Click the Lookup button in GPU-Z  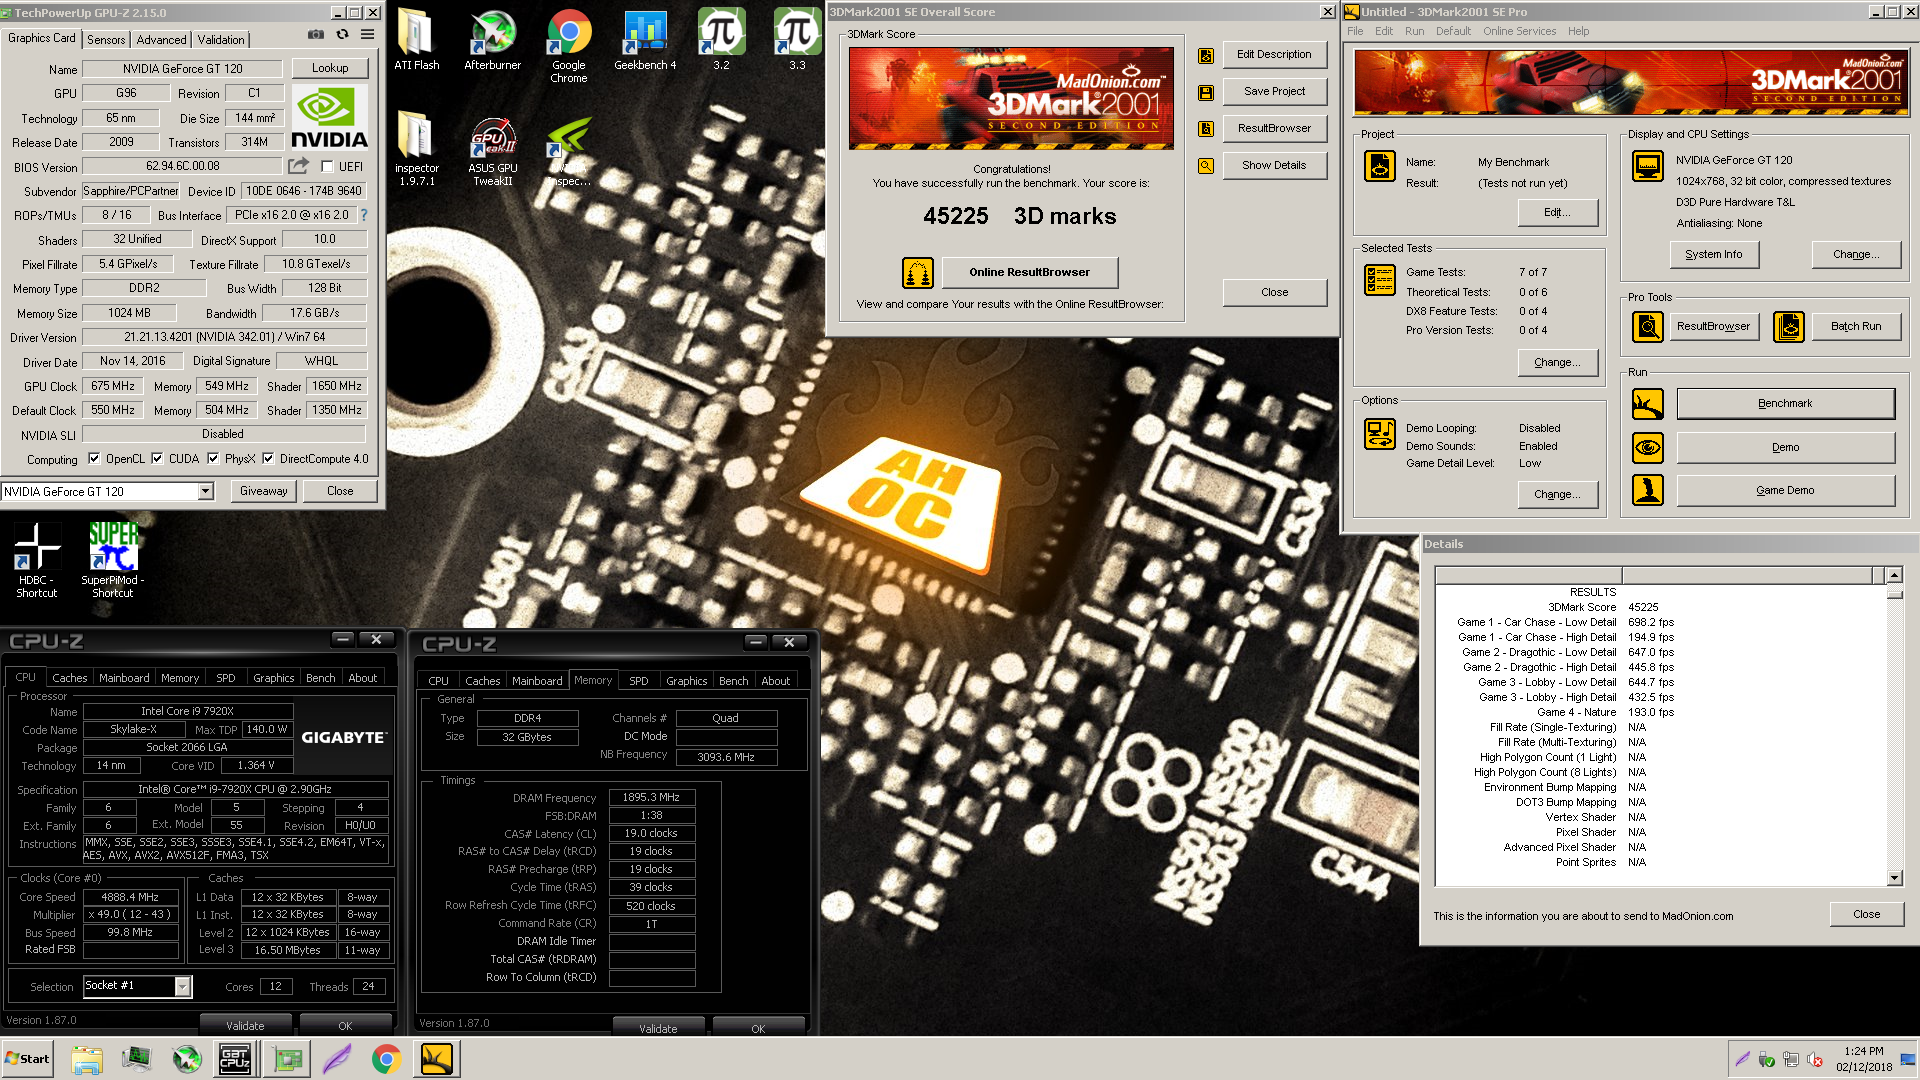(330, 68)
